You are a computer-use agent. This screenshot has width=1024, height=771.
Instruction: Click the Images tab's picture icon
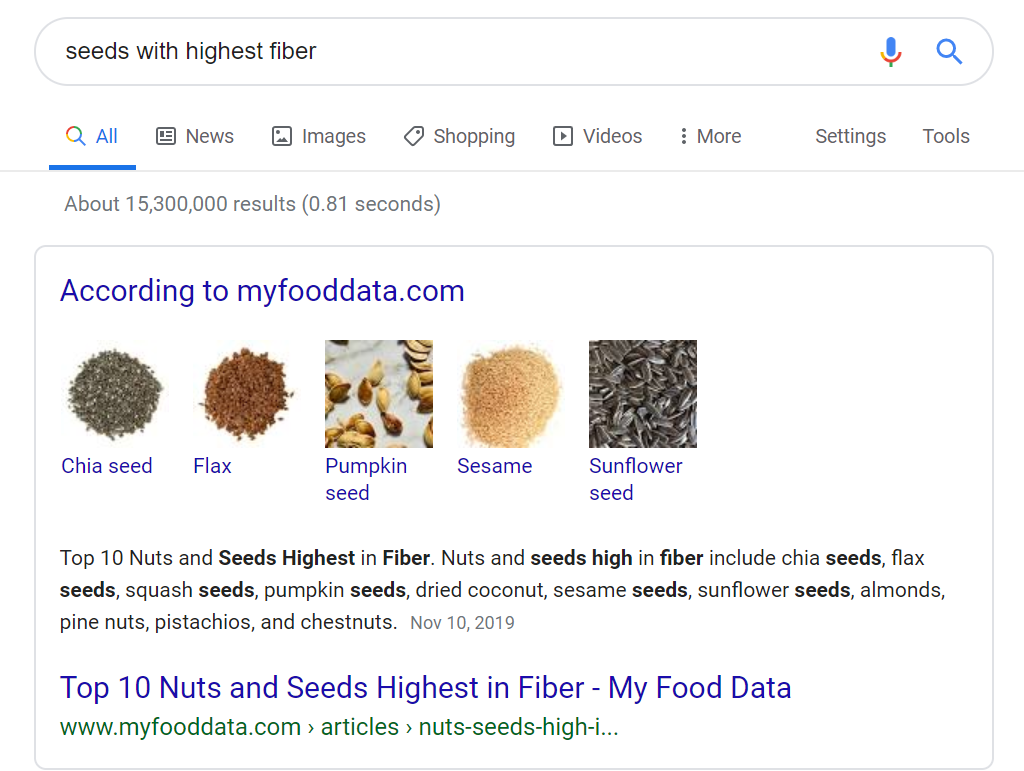click(x=282, y=135)
